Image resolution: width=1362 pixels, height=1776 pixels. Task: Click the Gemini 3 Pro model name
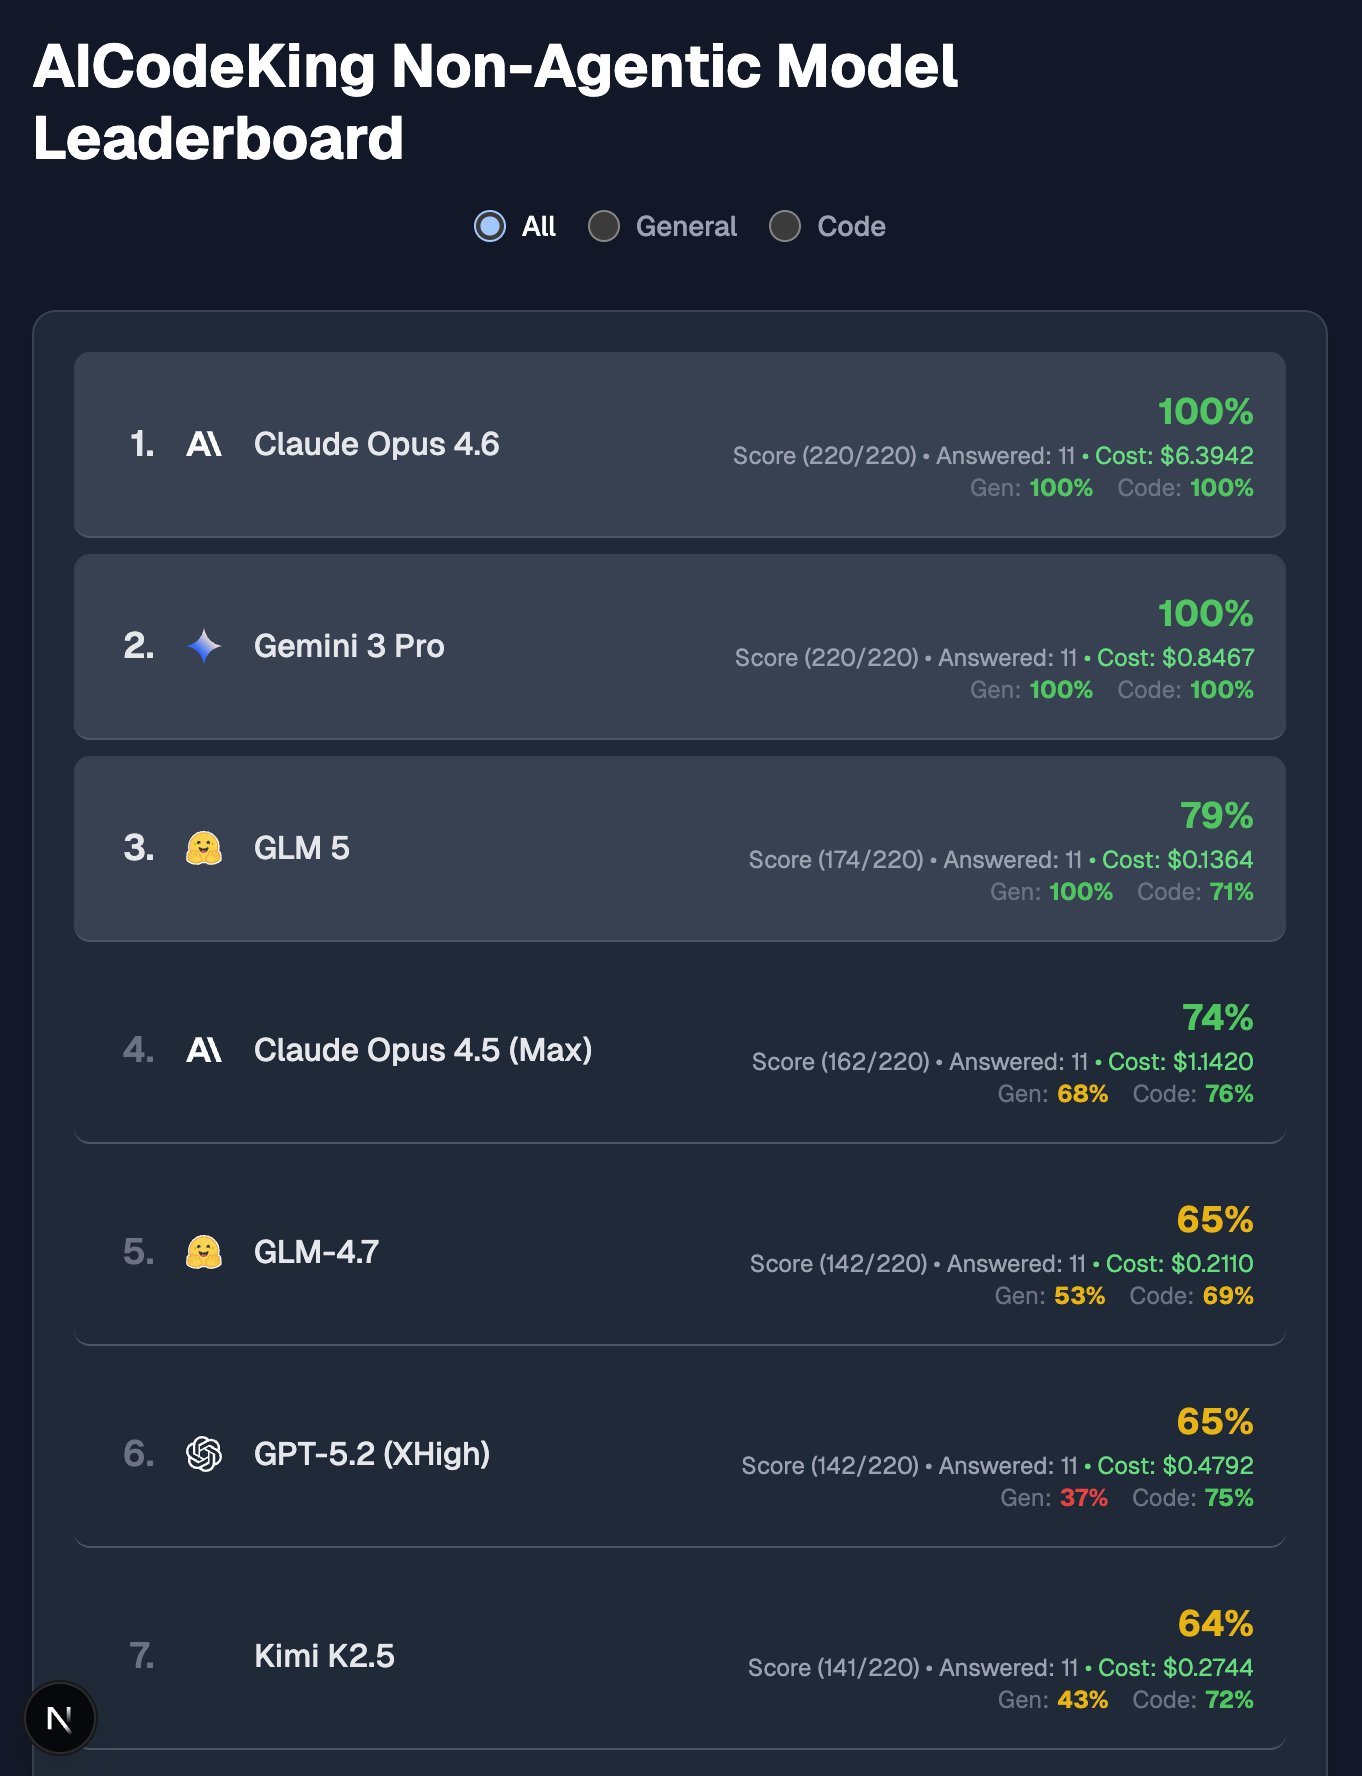pos(349,646)
